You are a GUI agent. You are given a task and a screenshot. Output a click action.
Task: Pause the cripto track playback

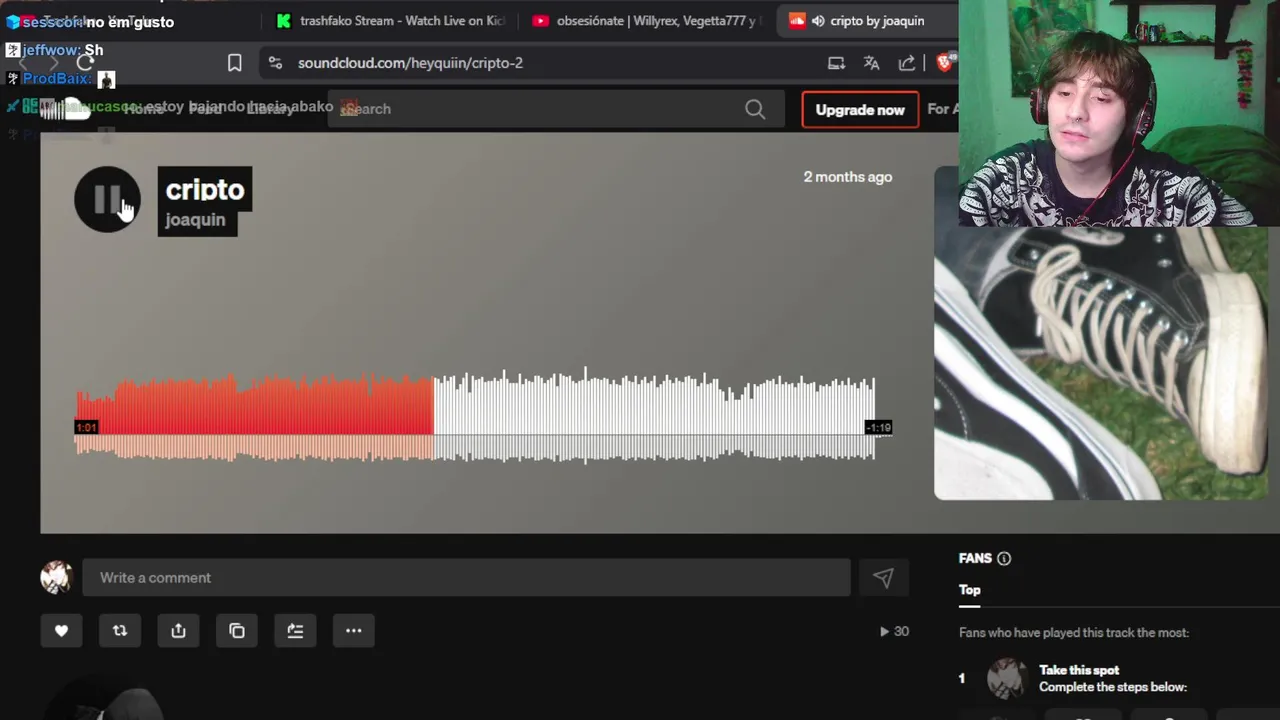pyautogui.click(x=107, y=199)
